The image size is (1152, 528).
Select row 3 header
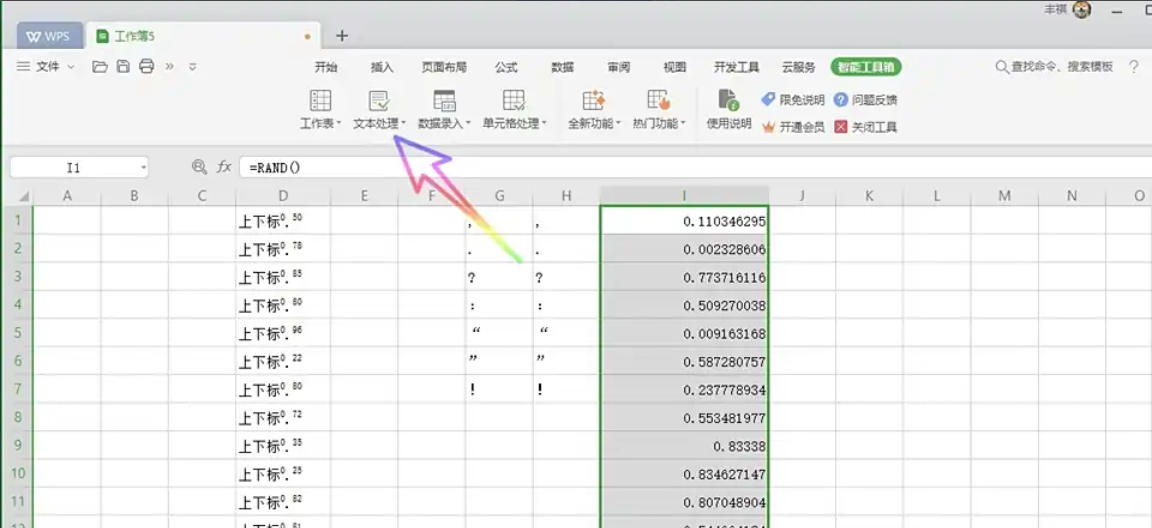(x=18, y=277)
